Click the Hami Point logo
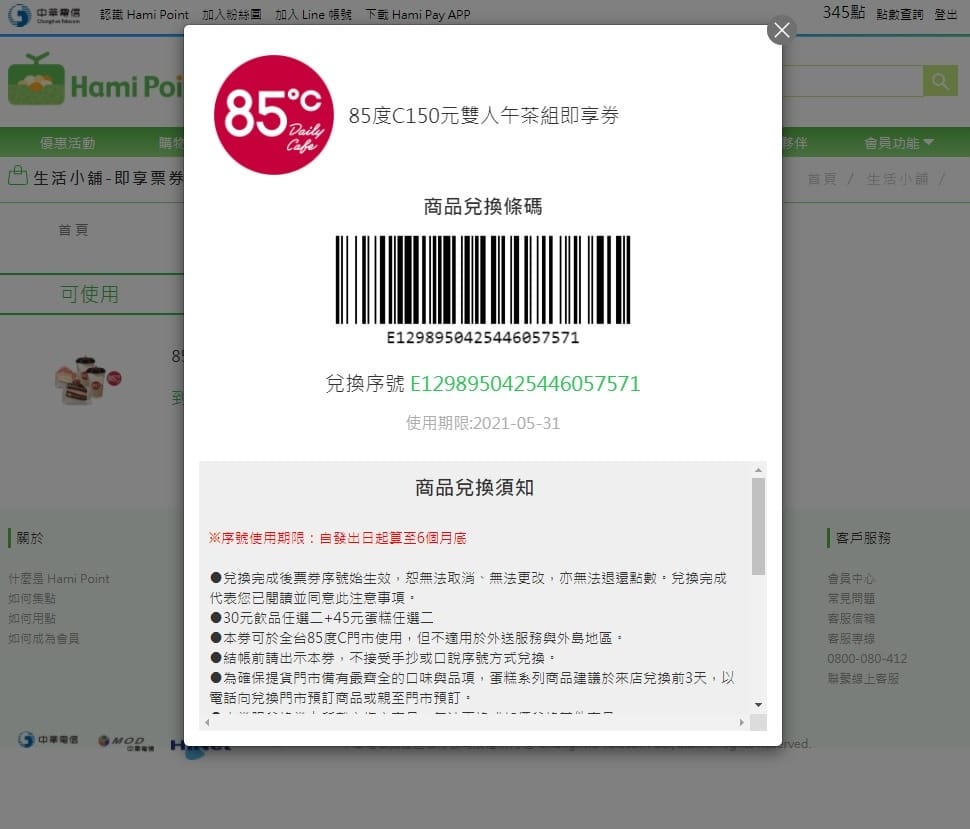Screen dimensions: 970x829 tap(95, 86)
